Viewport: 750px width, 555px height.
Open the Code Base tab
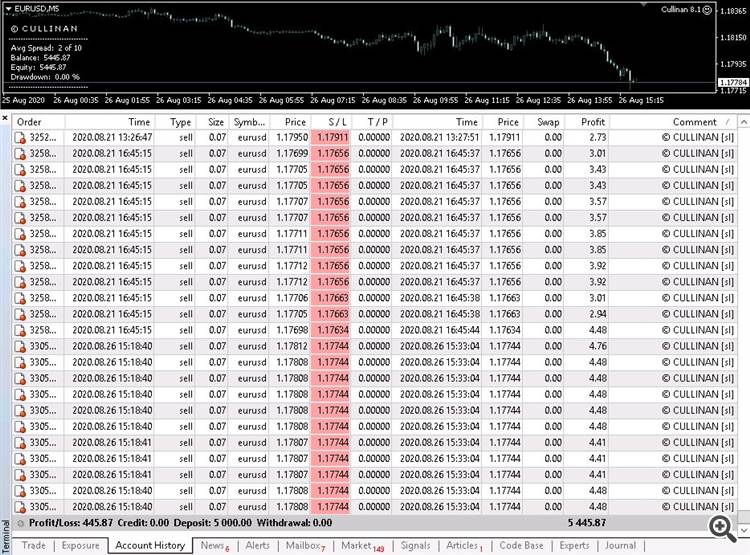tap(521, 545)
